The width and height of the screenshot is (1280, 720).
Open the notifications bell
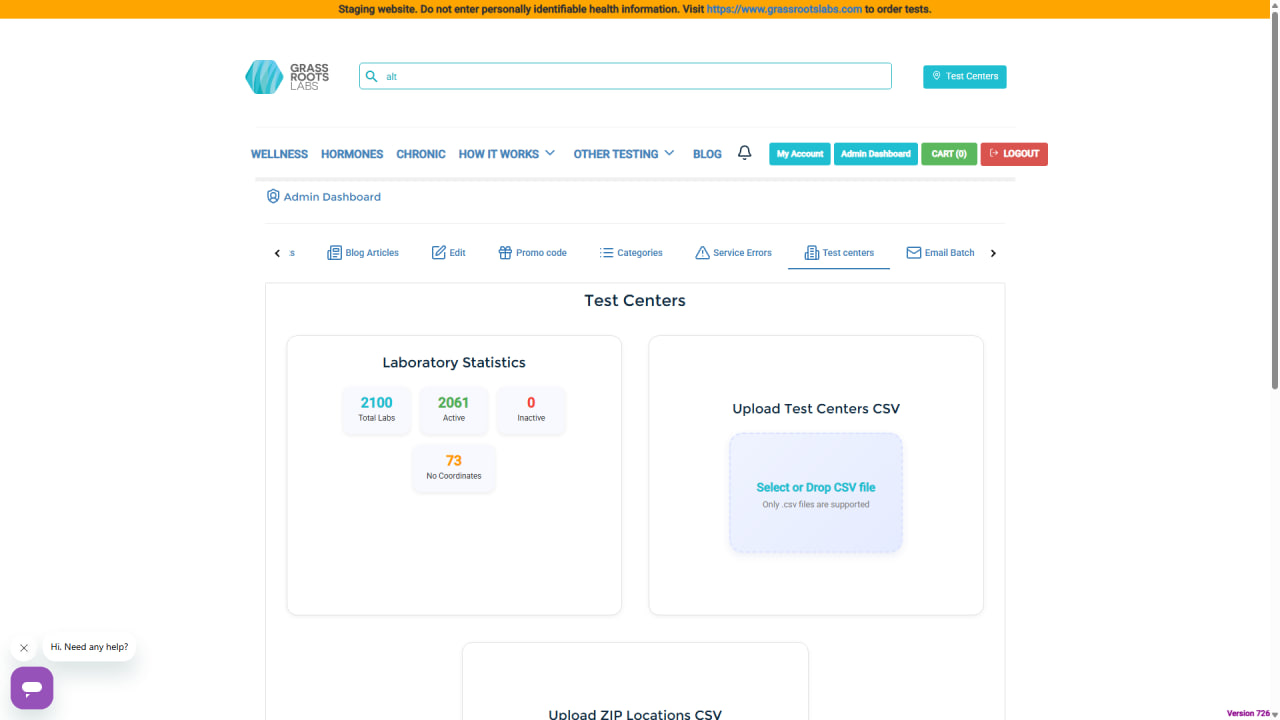click(744, 153)
